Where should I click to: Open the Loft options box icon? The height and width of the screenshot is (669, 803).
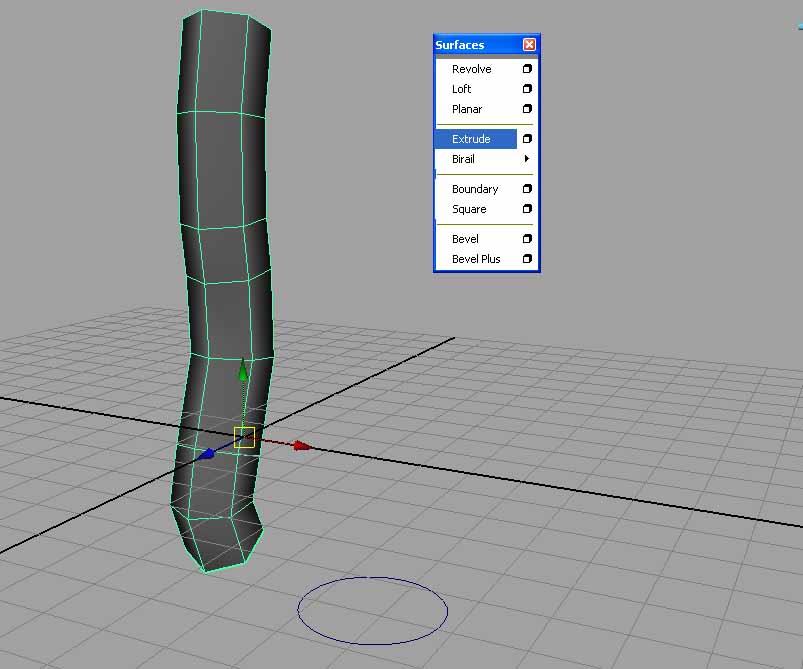coord(527,89)
